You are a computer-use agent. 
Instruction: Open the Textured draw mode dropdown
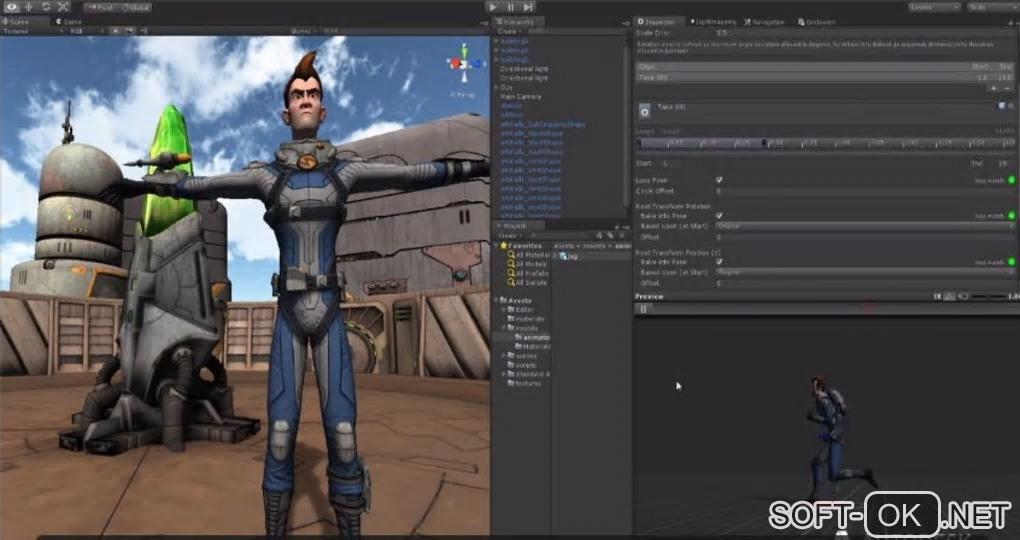click(x=33, y=31)
